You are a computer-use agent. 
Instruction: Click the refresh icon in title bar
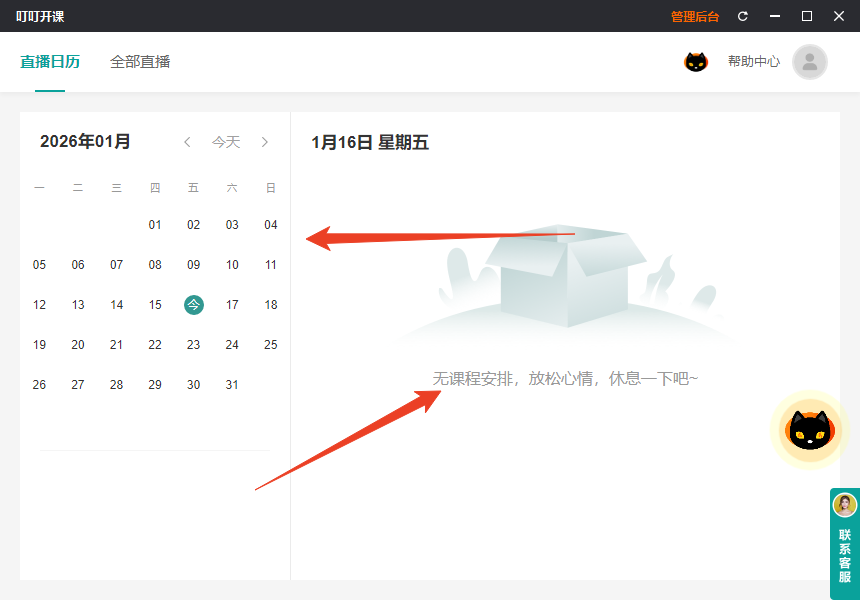pyautogui.click(x=743, y=16)
